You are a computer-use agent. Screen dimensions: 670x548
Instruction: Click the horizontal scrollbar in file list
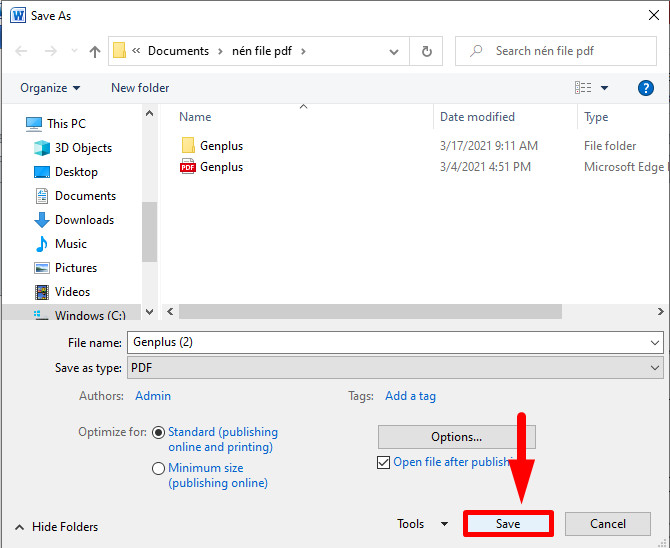[400, 312]
